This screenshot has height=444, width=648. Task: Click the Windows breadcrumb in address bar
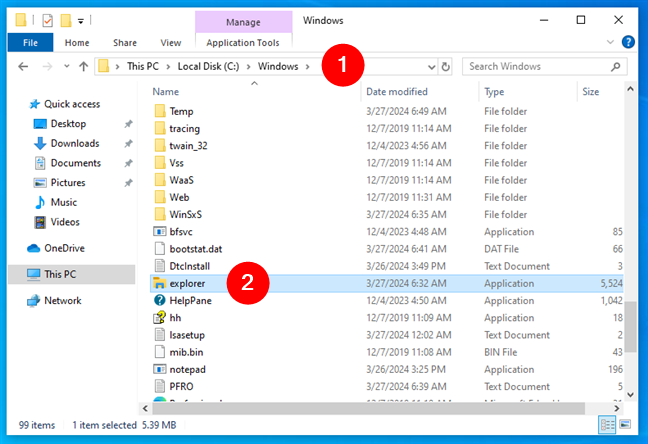click(278, 66)
